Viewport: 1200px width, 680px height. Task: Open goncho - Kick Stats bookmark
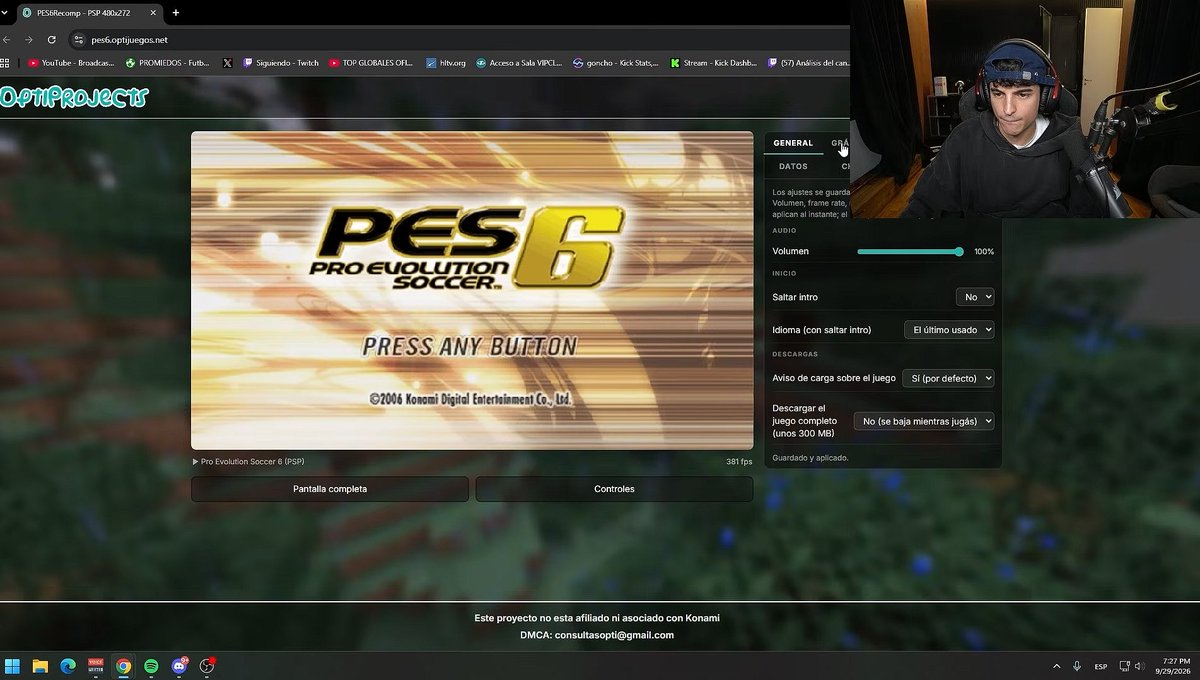pyautogui.click(x=616, y=63)
